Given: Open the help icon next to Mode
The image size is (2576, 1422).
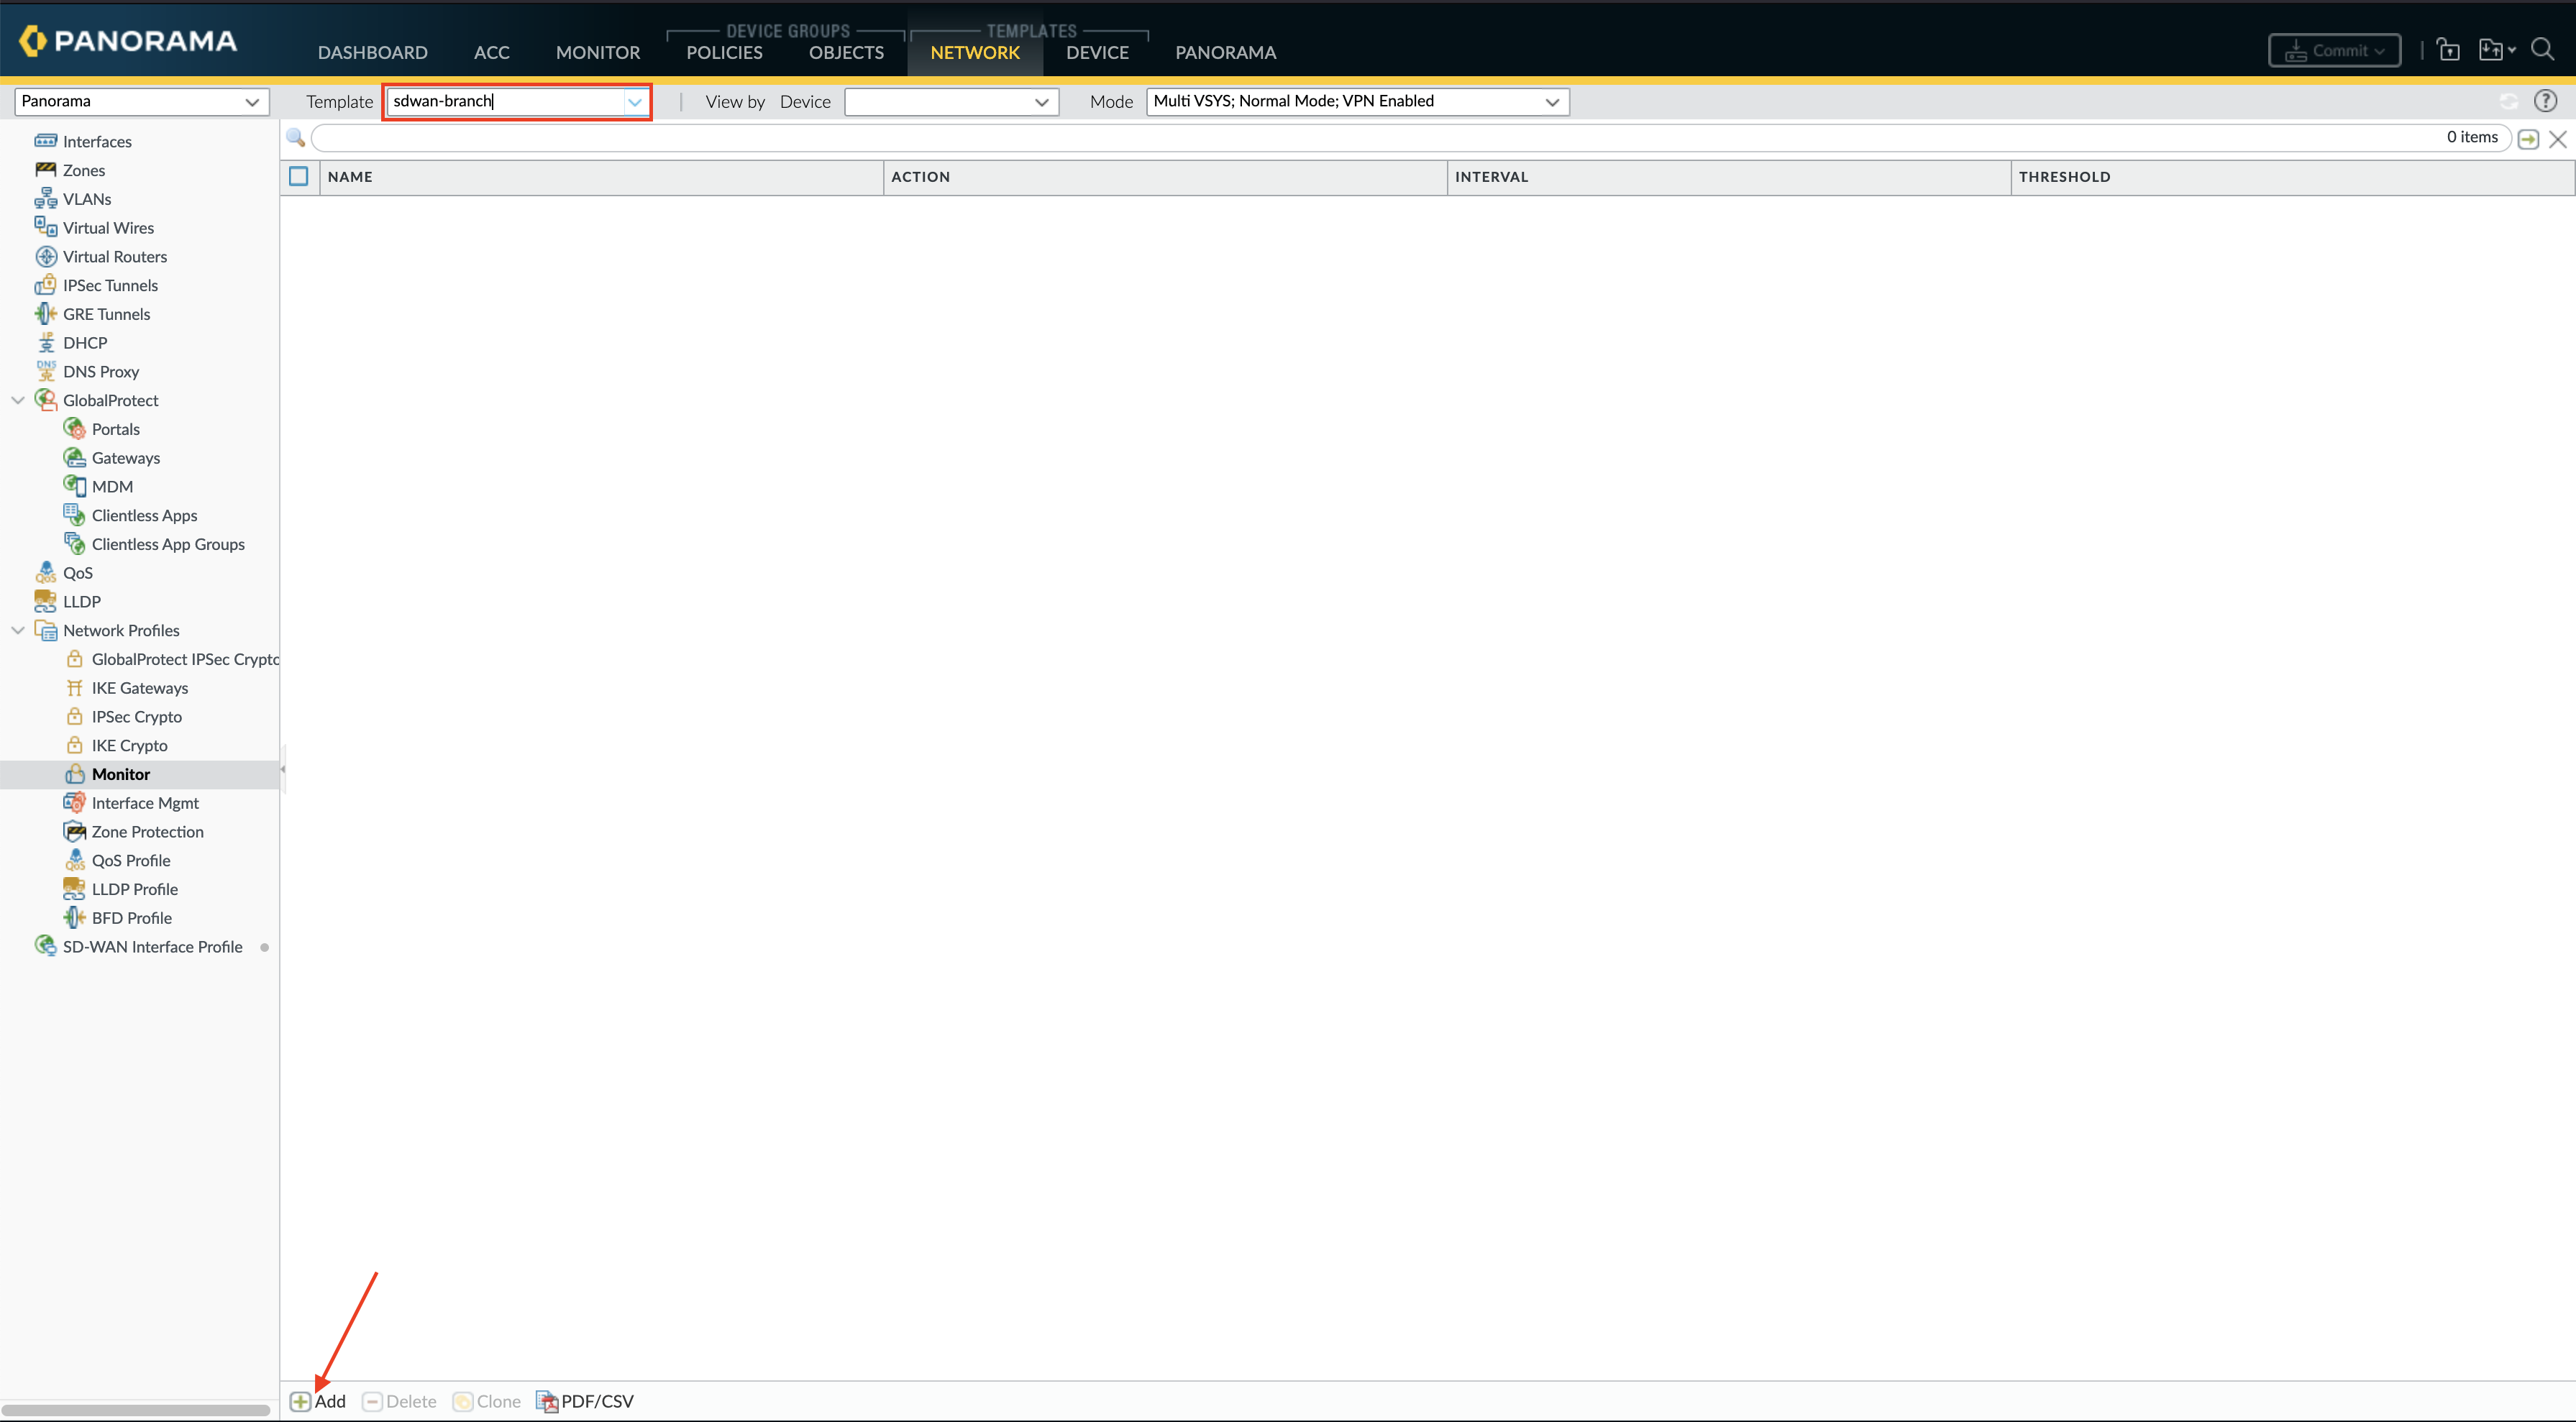Looking at the screenshot, I should (x=2547, y=100).
